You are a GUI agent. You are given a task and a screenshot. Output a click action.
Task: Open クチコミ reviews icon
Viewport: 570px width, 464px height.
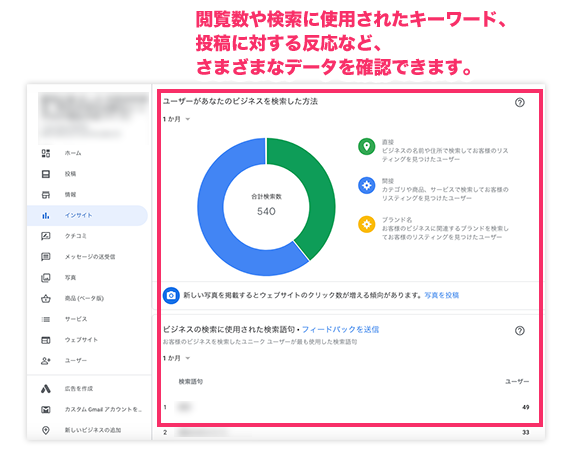[x=46, y=236]
